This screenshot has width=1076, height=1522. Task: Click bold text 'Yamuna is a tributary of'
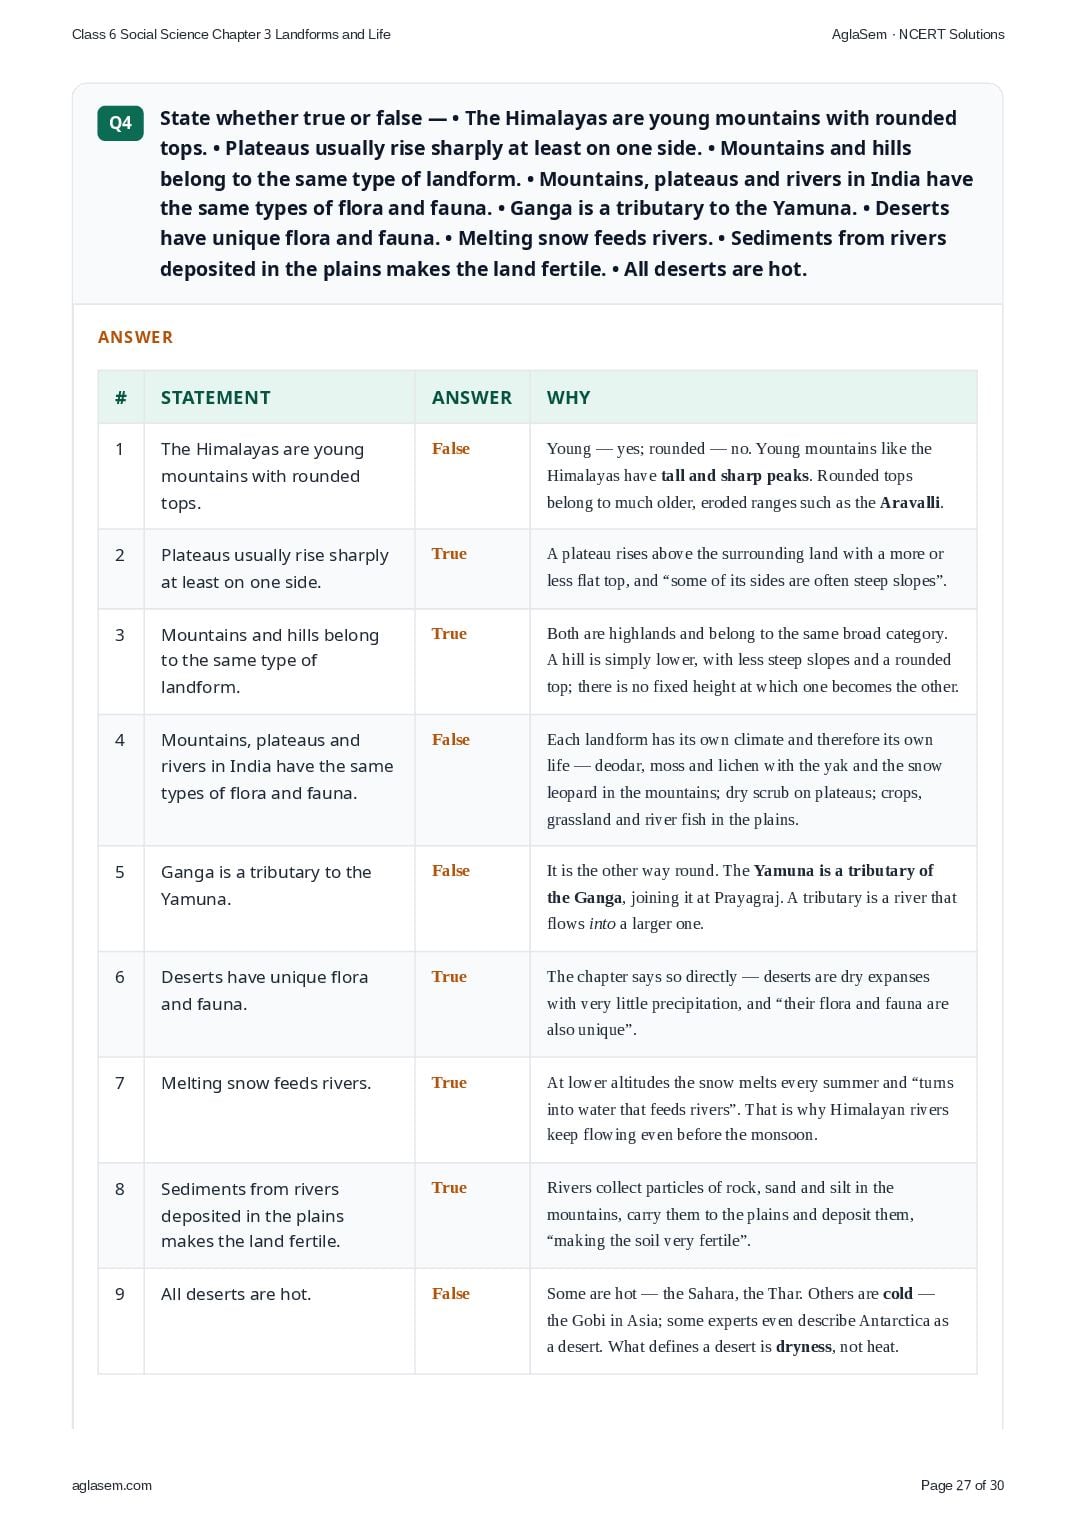tap(843, 870)
